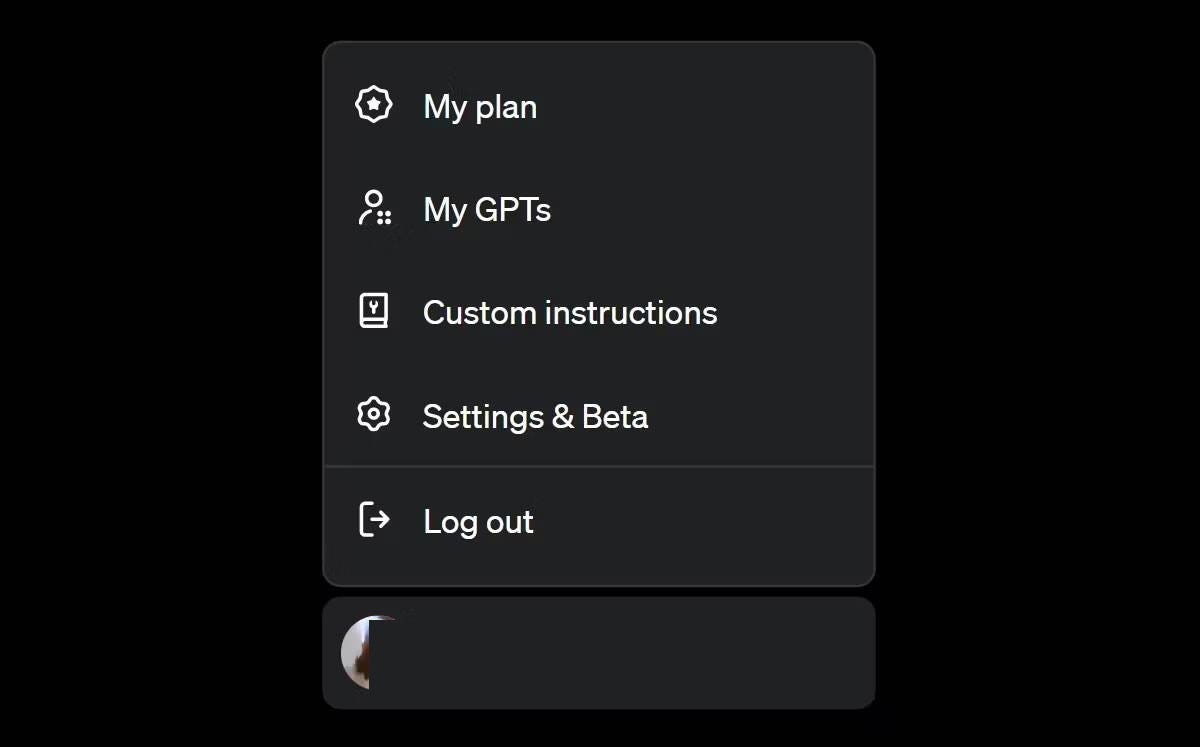Click the word "Beta" in the settings entry

pos(615,416)
